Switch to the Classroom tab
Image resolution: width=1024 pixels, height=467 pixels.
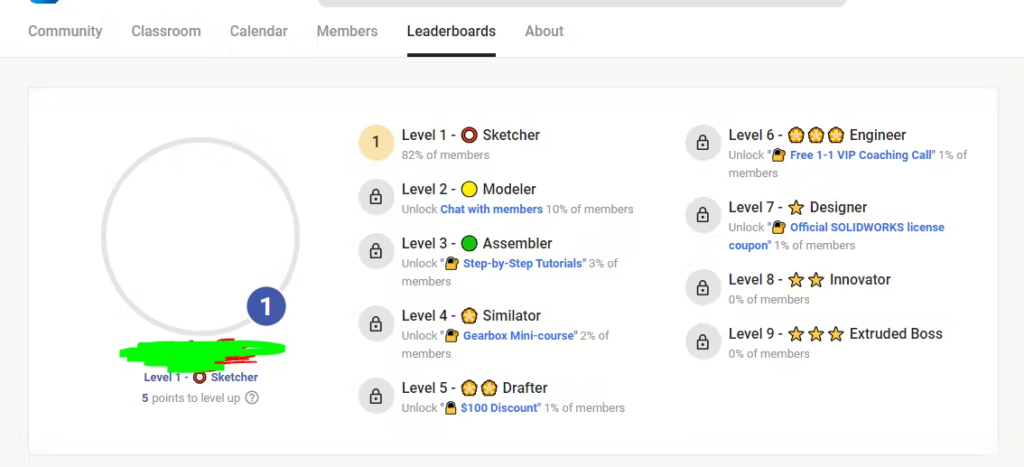coord(166,31)
